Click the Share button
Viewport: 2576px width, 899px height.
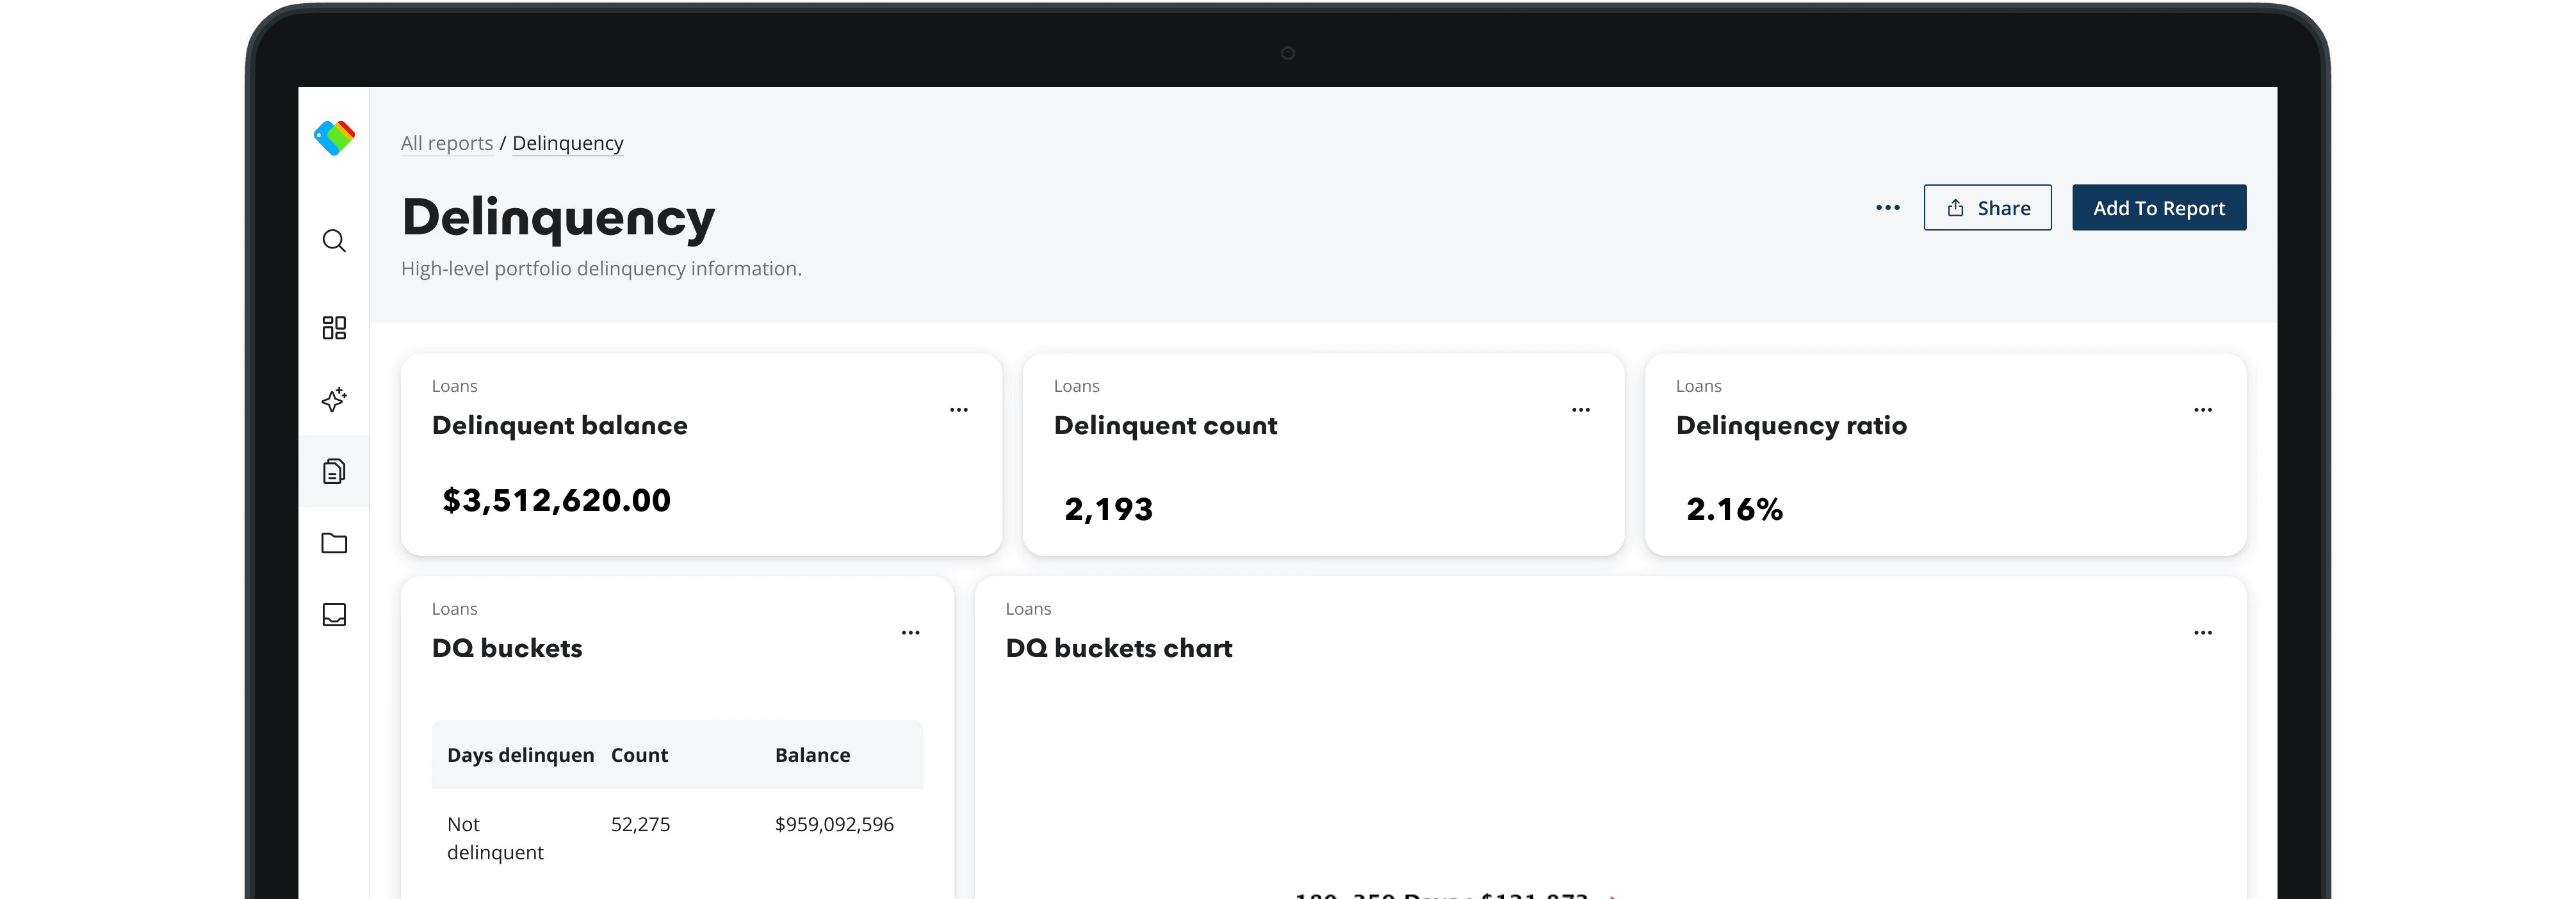click(1987, 208)
